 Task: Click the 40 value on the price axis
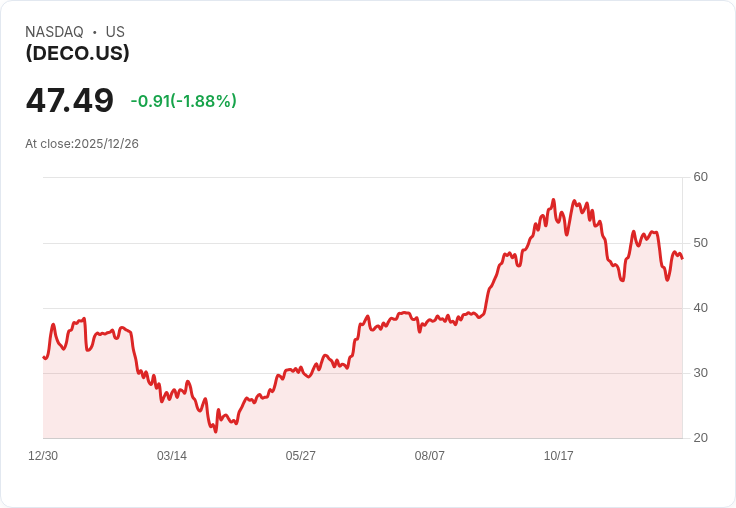(700, 308)
